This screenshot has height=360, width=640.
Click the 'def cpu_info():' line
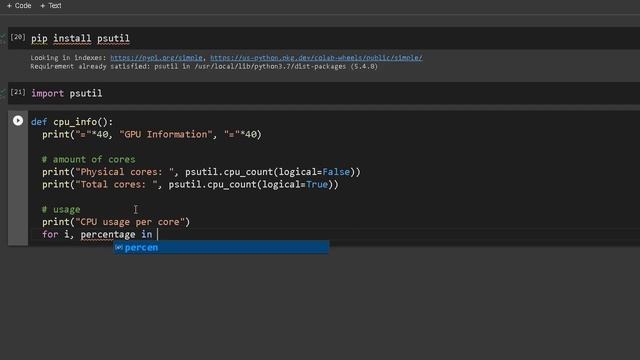72,122
